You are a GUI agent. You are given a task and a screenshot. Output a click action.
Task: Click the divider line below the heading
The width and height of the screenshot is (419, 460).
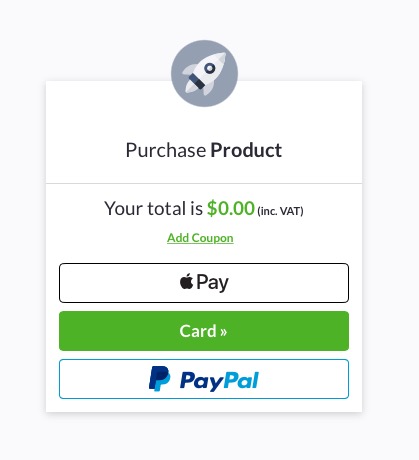[x=204, y=183]
